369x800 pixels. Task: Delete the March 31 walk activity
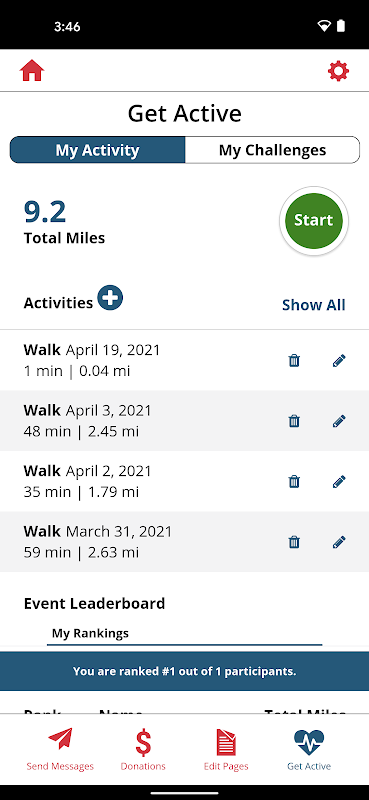click(294, 541)
